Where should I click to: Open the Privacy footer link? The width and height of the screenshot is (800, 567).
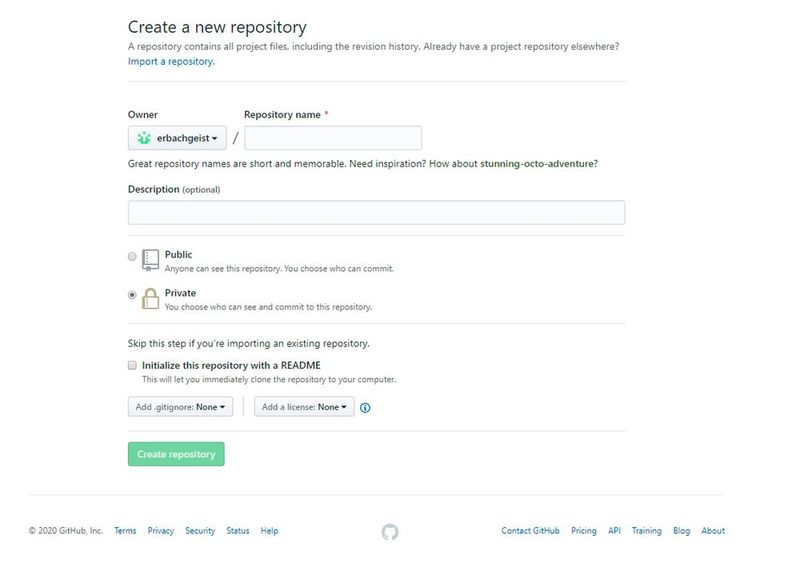click(x=161, y=531)
